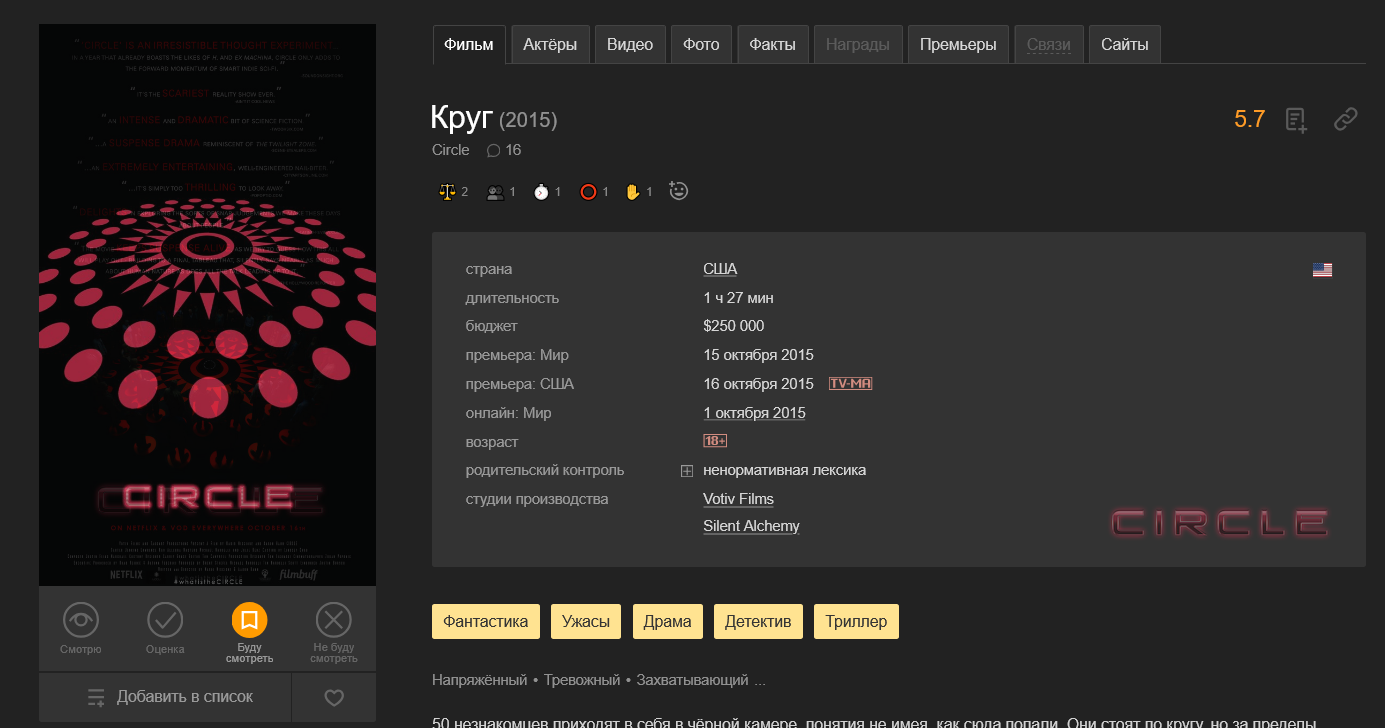Add a new emoji reaction
The width and height of the screenshot is (1385, 728).
679,191
